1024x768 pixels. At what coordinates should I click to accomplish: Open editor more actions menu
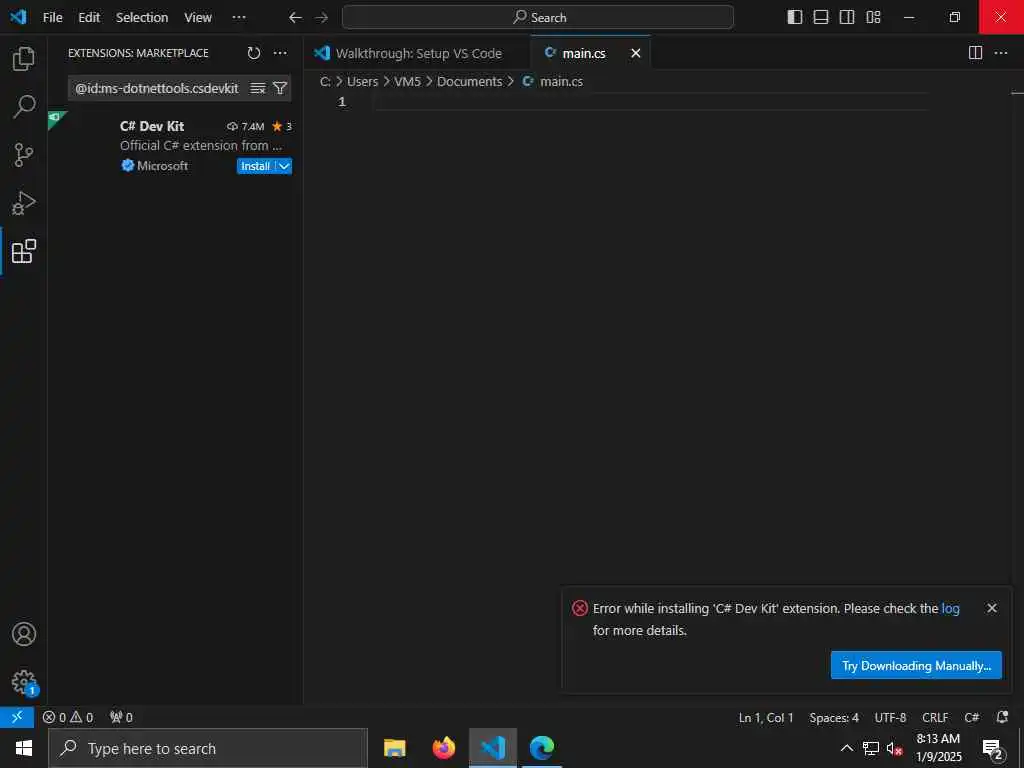pyautogui.click(x=1001, y=54)
